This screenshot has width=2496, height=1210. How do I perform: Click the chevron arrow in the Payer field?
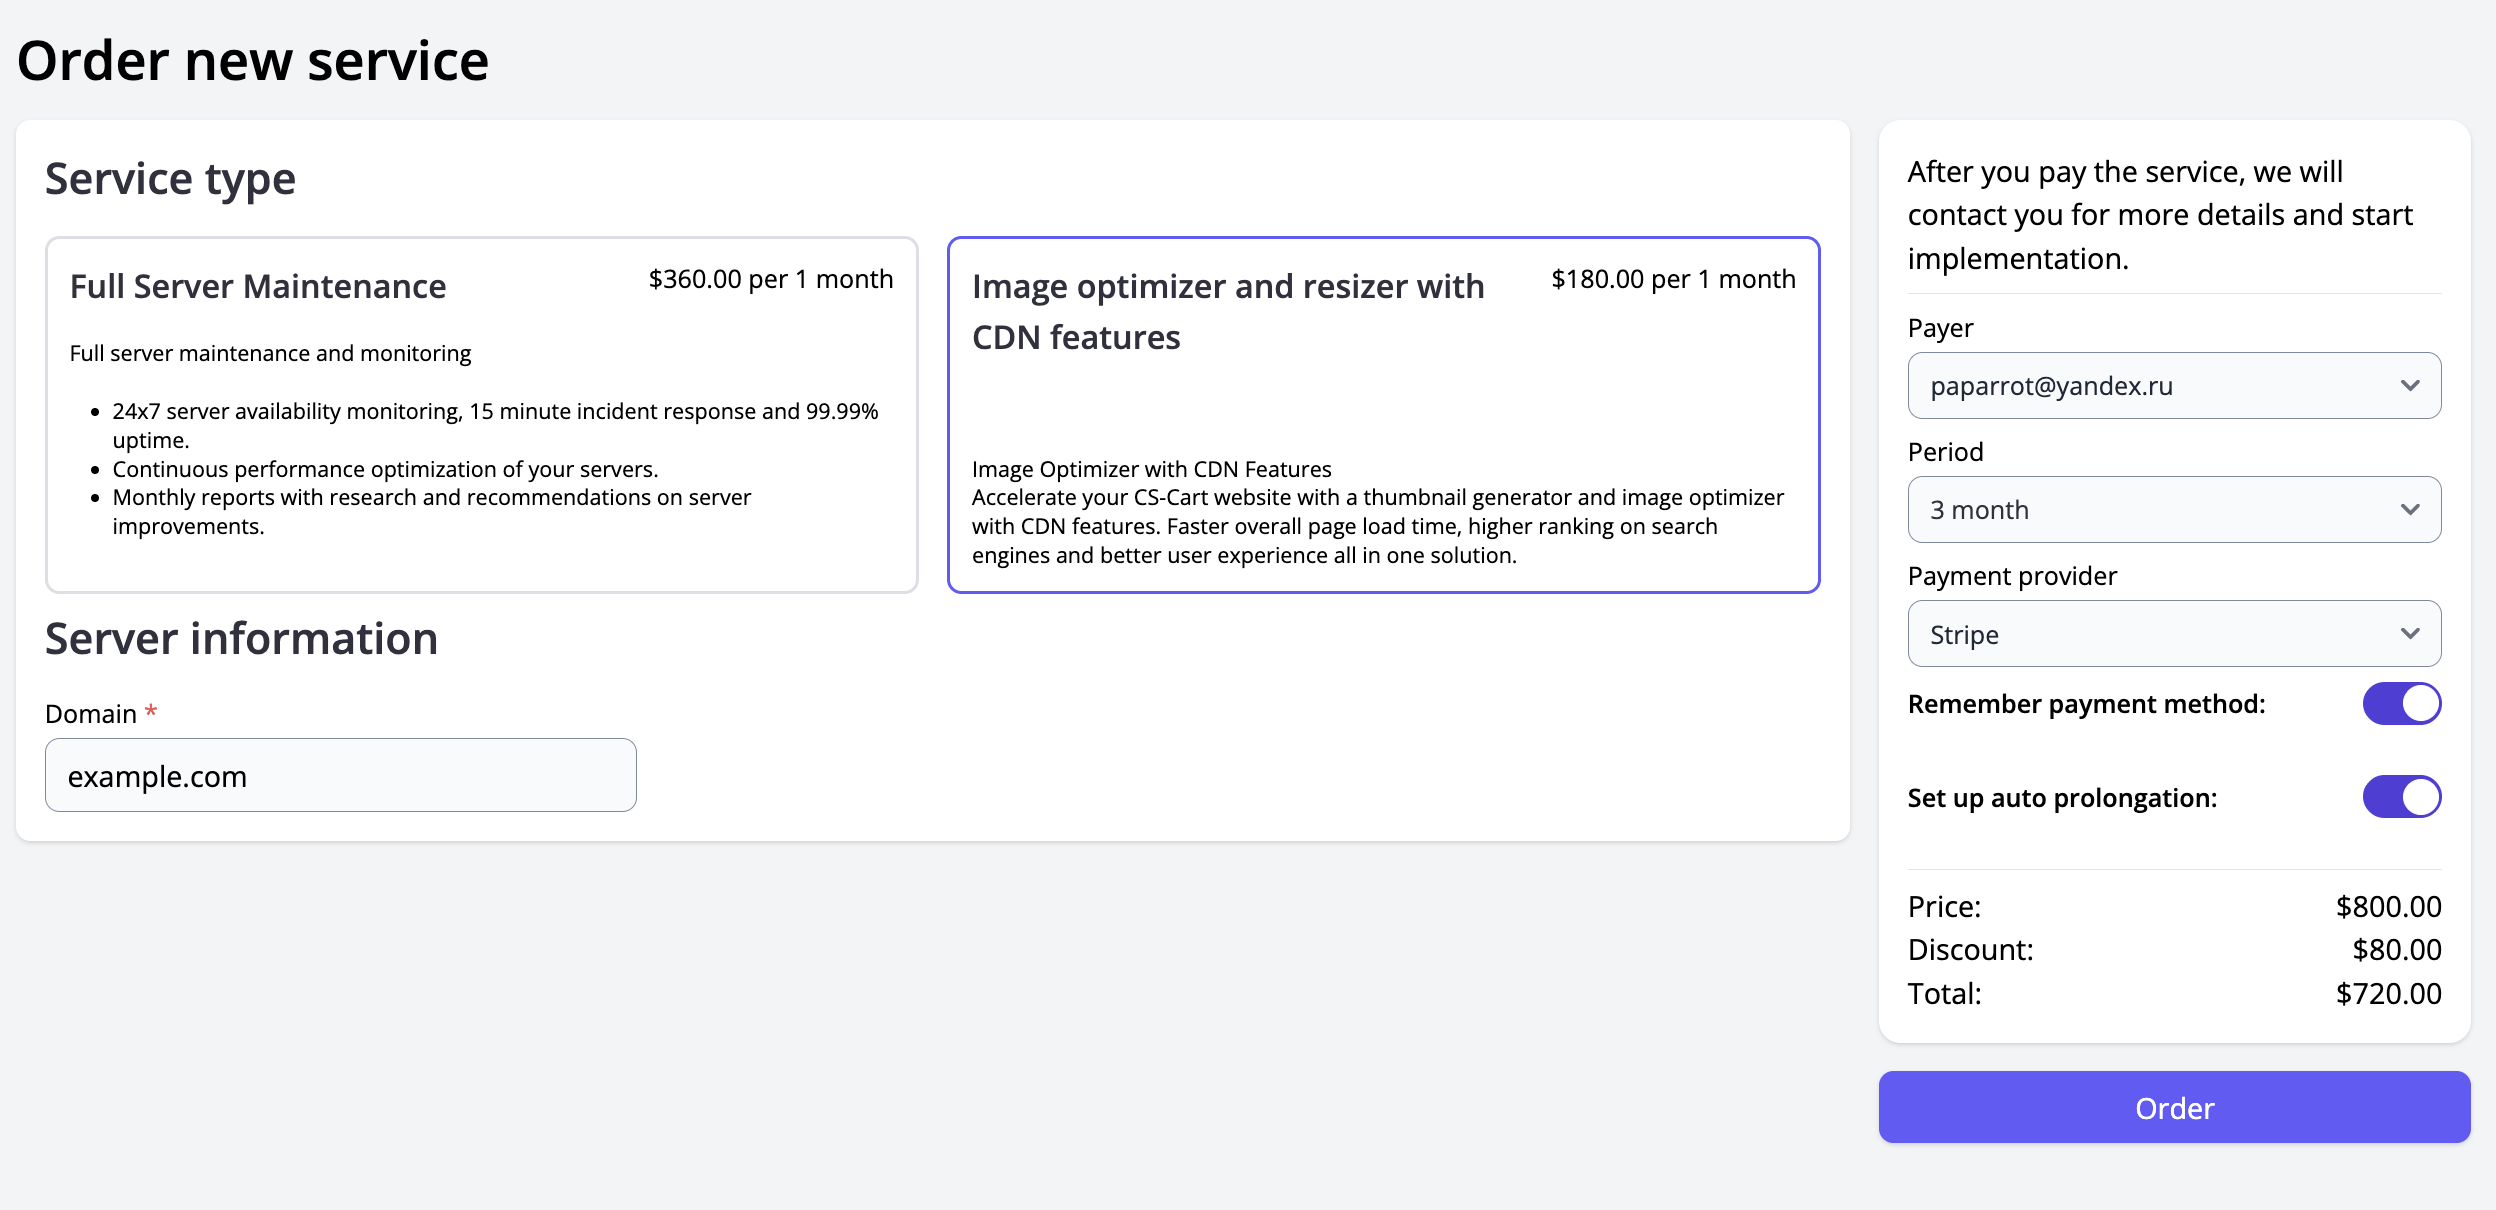coord(2410,386)
